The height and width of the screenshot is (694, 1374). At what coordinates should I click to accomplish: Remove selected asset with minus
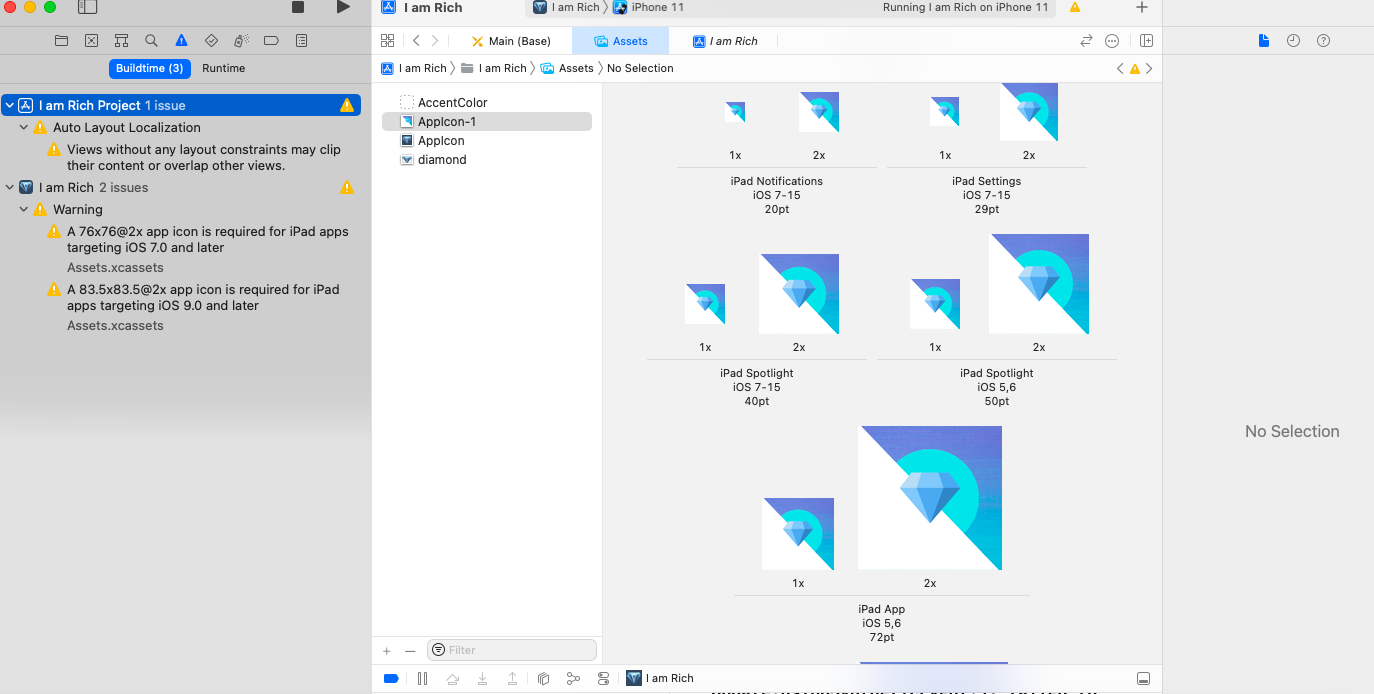[410, 650]
